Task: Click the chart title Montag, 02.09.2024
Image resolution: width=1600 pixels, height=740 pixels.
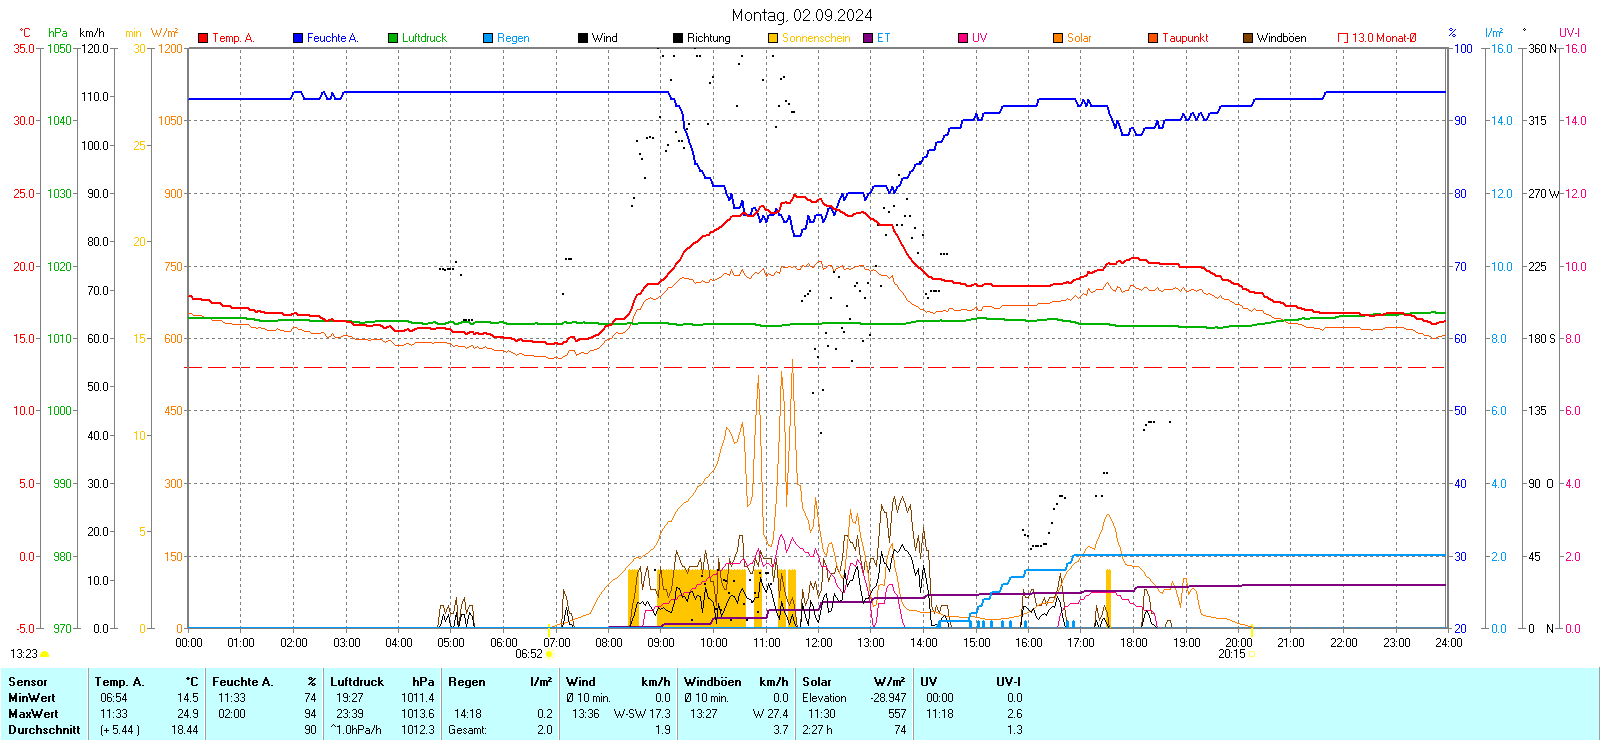Action: 801,15
